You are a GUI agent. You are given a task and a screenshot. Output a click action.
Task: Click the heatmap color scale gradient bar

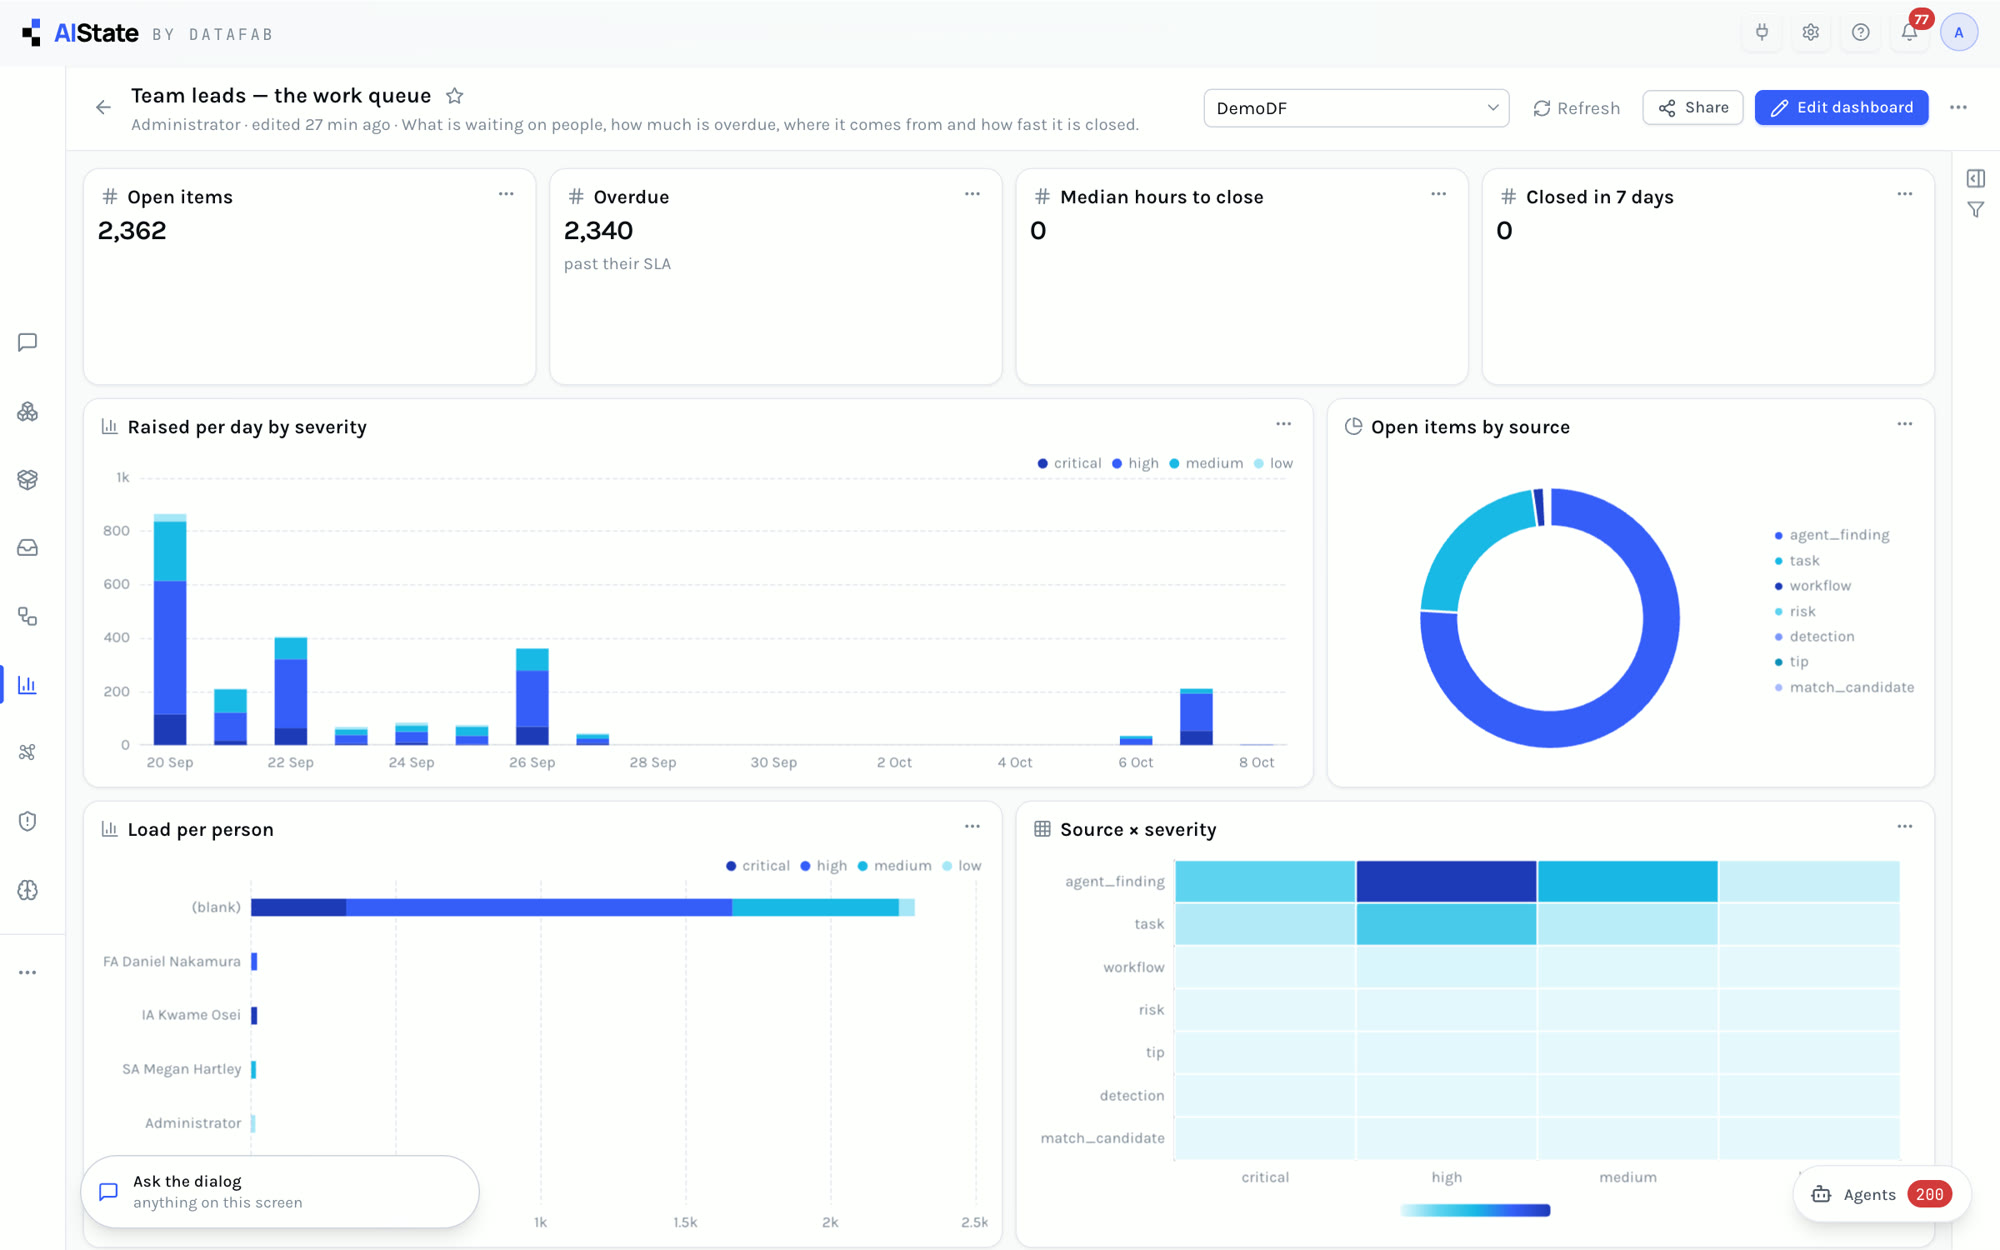pyautogui.click(x=1475, y=1210)
